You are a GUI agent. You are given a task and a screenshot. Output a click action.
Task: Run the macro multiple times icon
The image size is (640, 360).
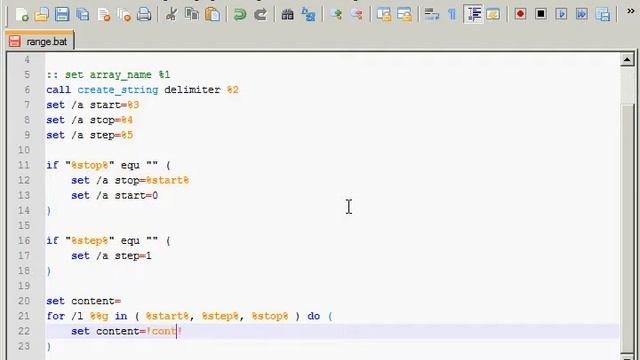point(582,14)
